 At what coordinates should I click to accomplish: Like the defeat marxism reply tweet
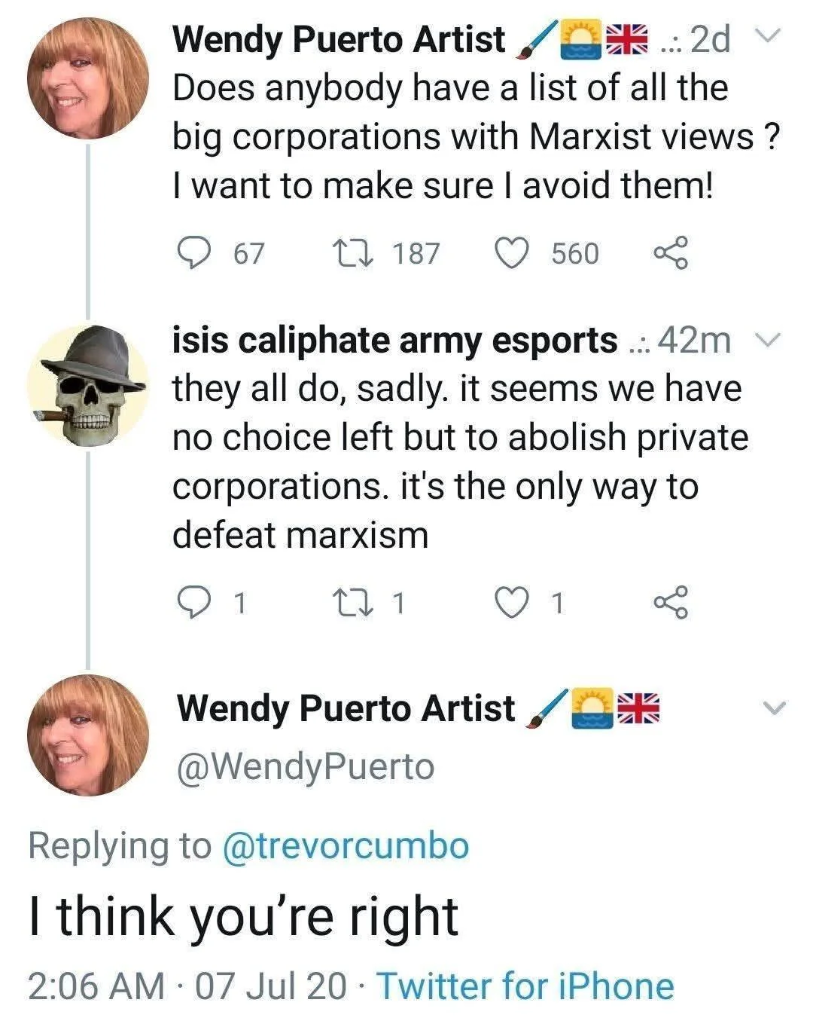(x=513, y=602)
